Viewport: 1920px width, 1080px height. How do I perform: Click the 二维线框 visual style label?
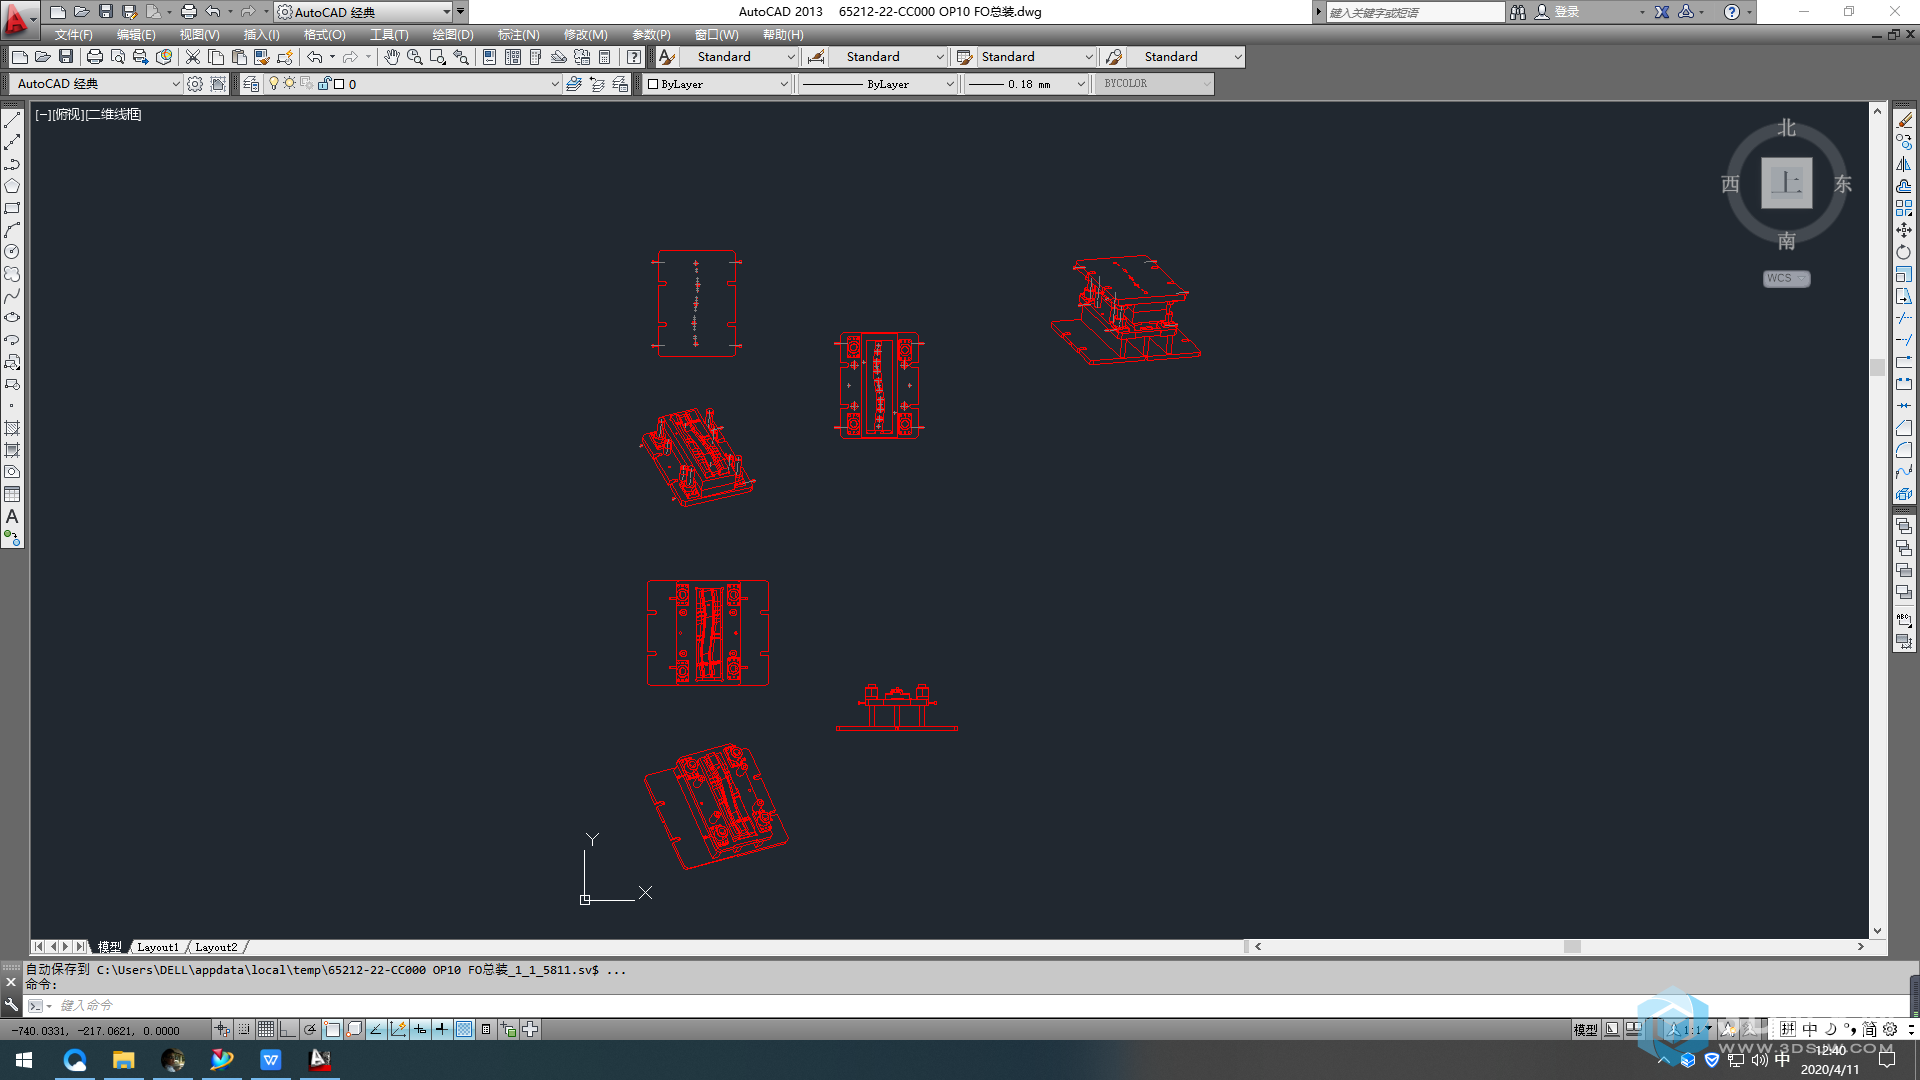pos(113,114)
